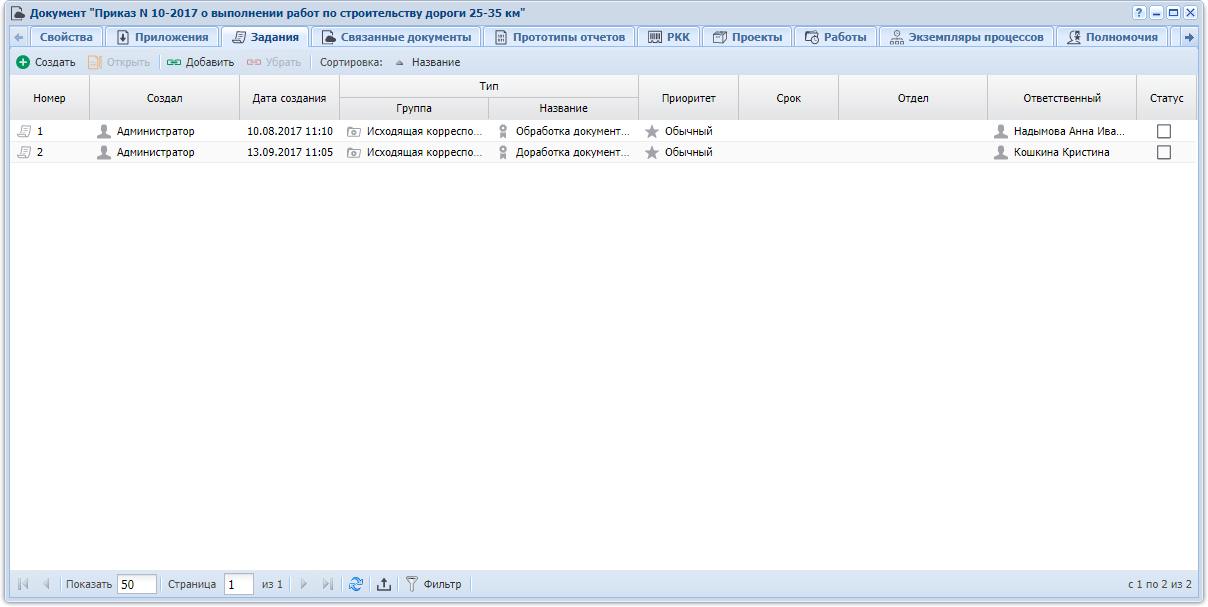This screenshot has height=607, width=1208.
Task: Click the help question mark icon
Action: pyautogui.click(x=1139, y=13)
